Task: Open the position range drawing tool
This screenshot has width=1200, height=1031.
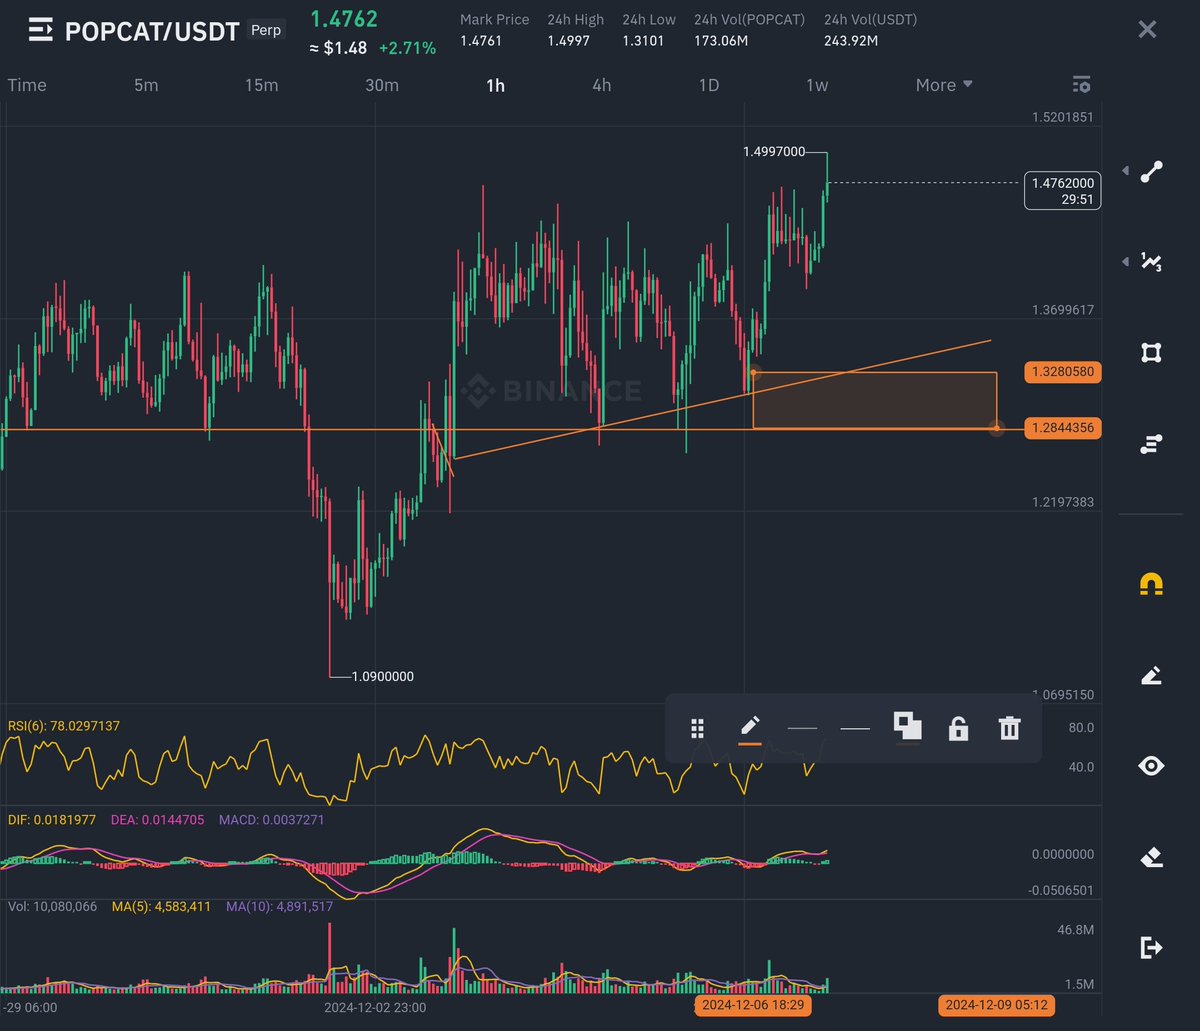Action: [x=1151, y=444]
